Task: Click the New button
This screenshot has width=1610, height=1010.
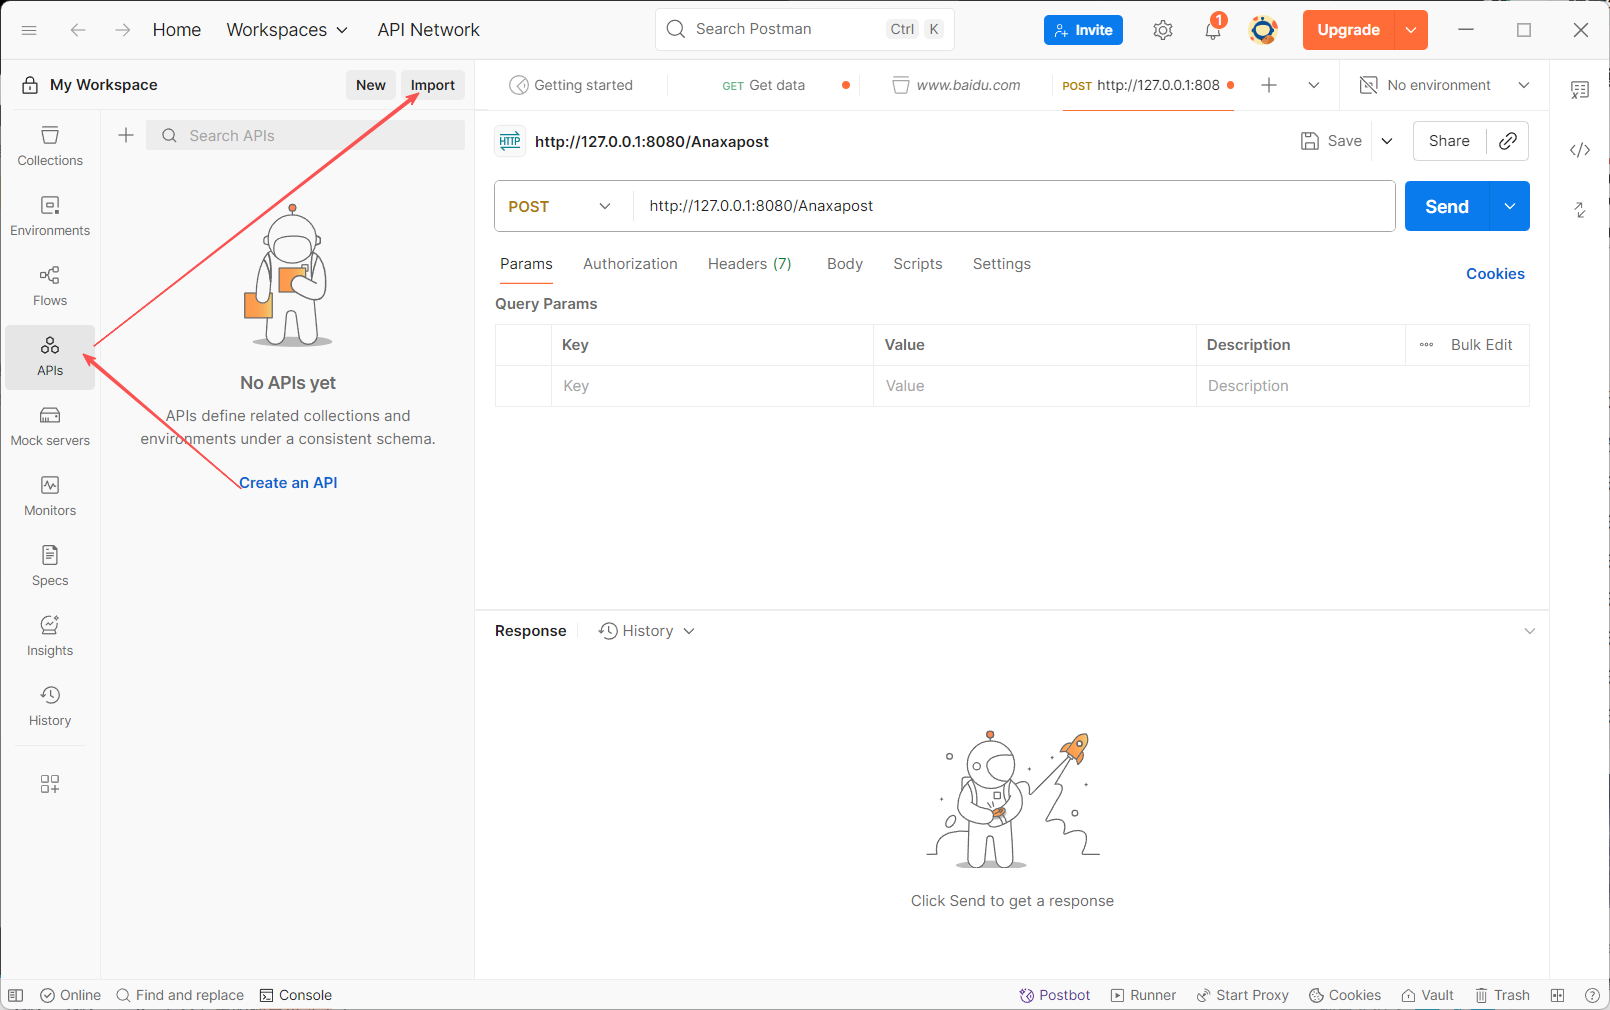Action: coord(371,85)
